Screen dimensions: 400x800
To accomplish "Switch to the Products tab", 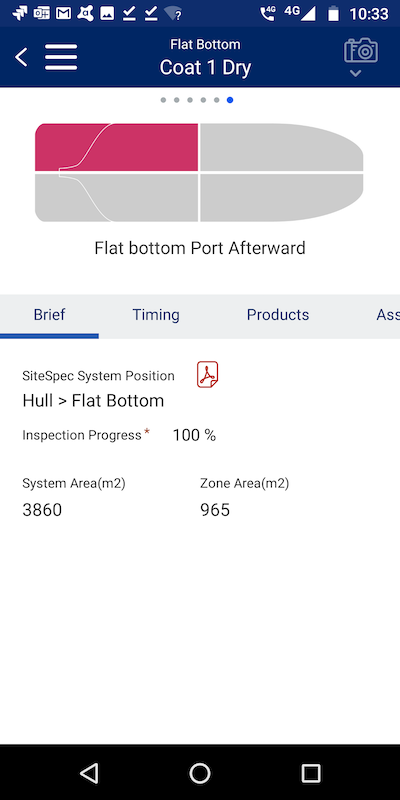I will point(278,315).
